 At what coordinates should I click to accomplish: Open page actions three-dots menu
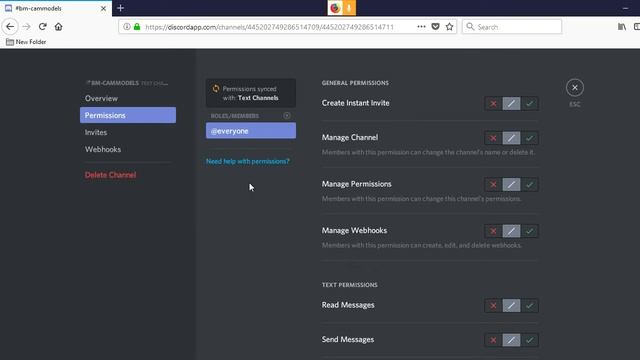coord(421,27)
